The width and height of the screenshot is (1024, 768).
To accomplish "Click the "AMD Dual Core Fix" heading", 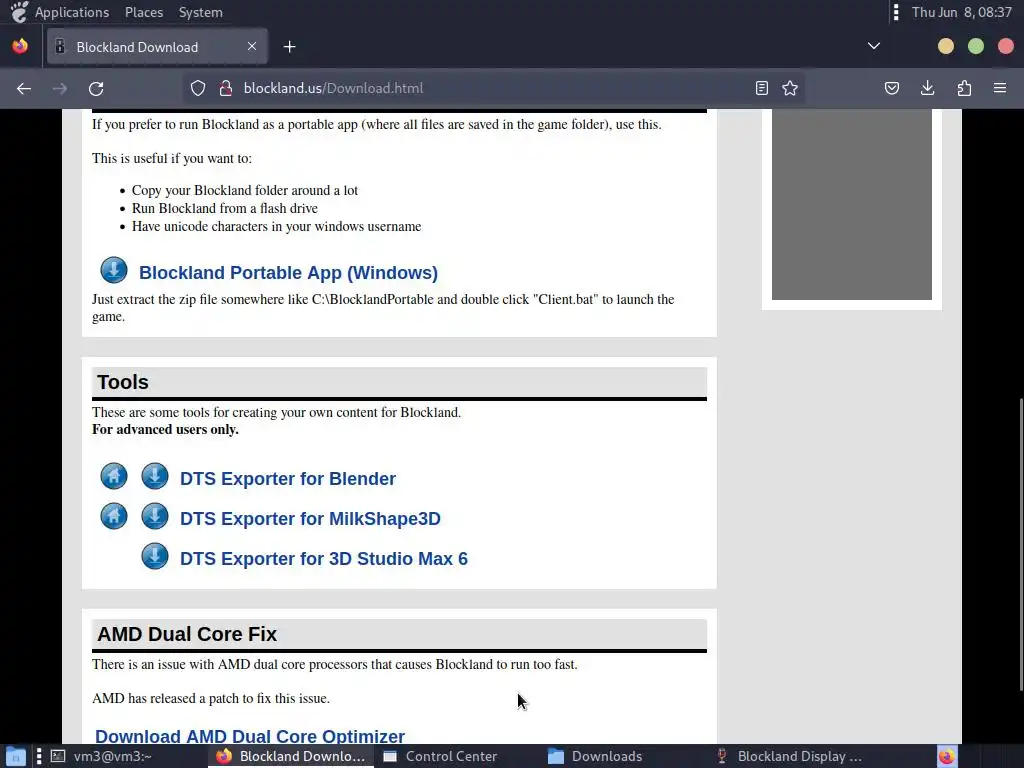I will 187,634.
